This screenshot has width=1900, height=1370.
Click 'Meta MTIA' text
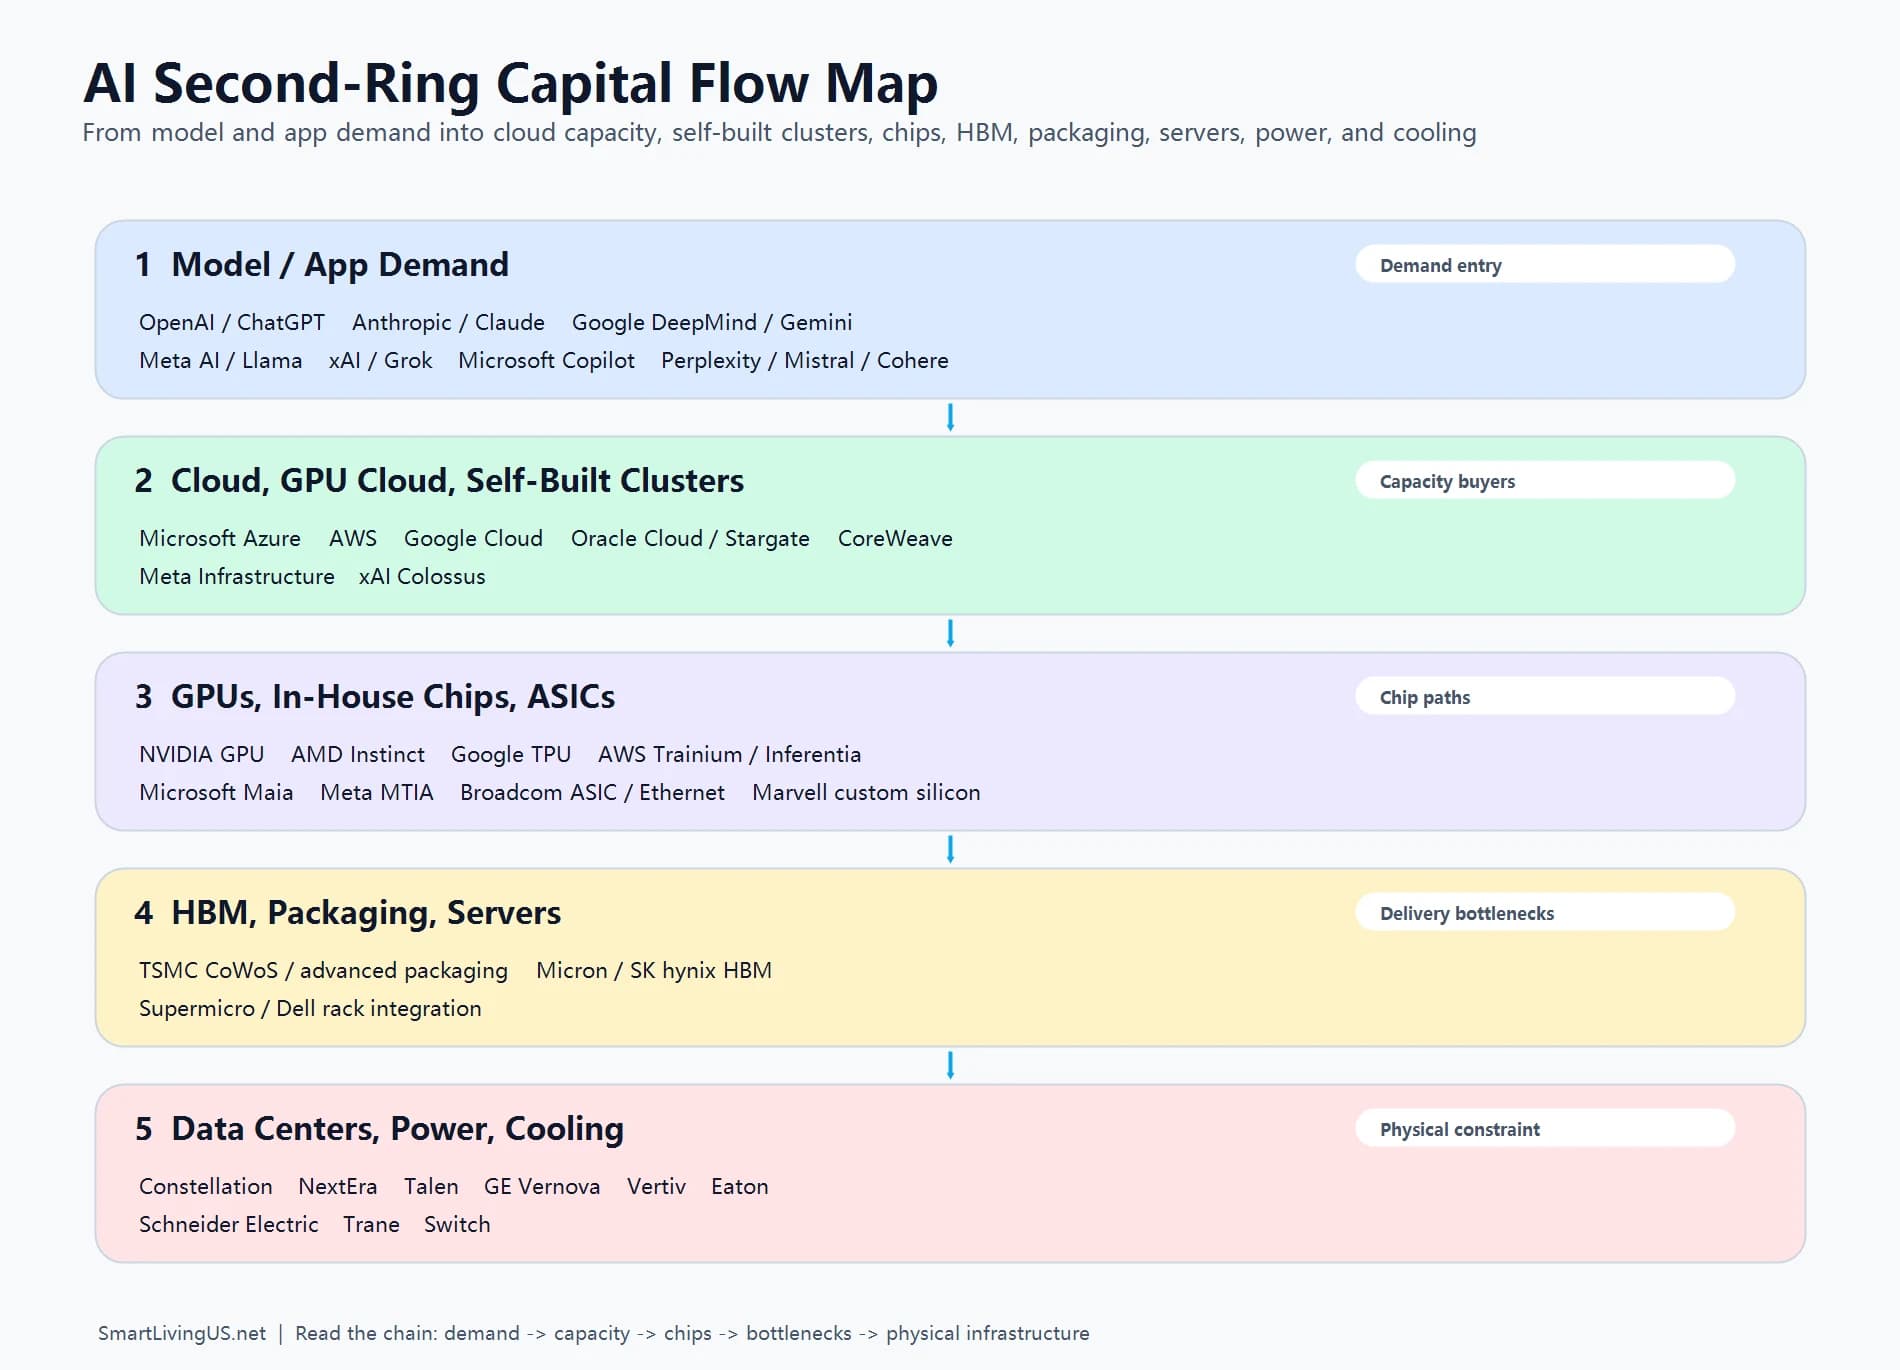pos(376,792)
